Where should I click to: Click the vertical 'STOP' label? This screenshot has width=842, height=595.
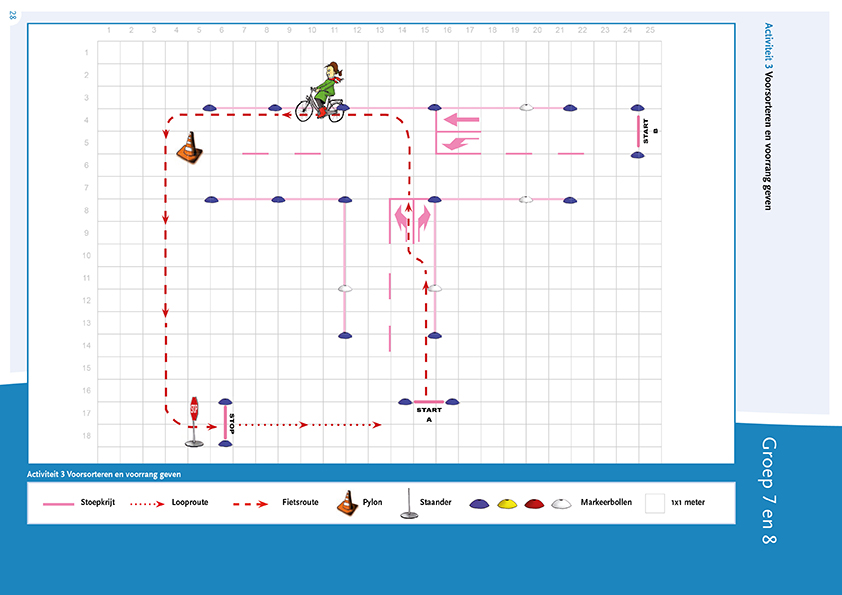coord(232,424)
